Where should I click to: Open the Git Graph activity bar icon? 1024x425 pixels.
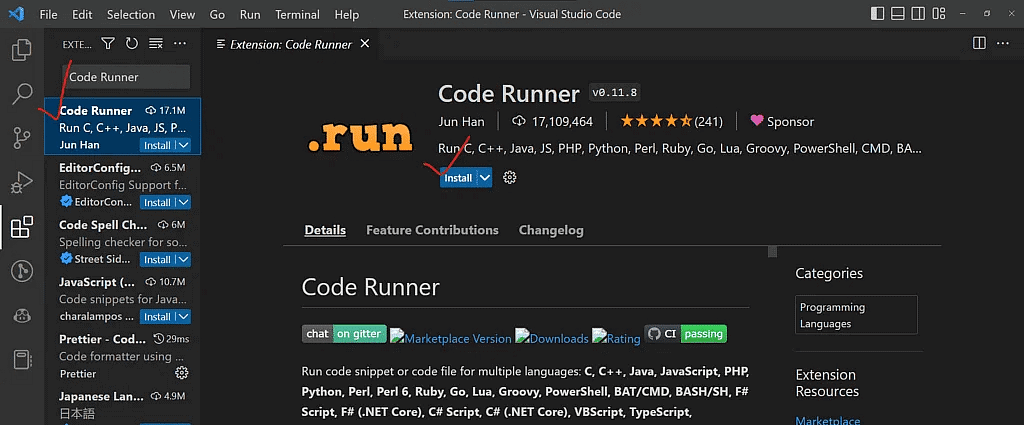22,271
